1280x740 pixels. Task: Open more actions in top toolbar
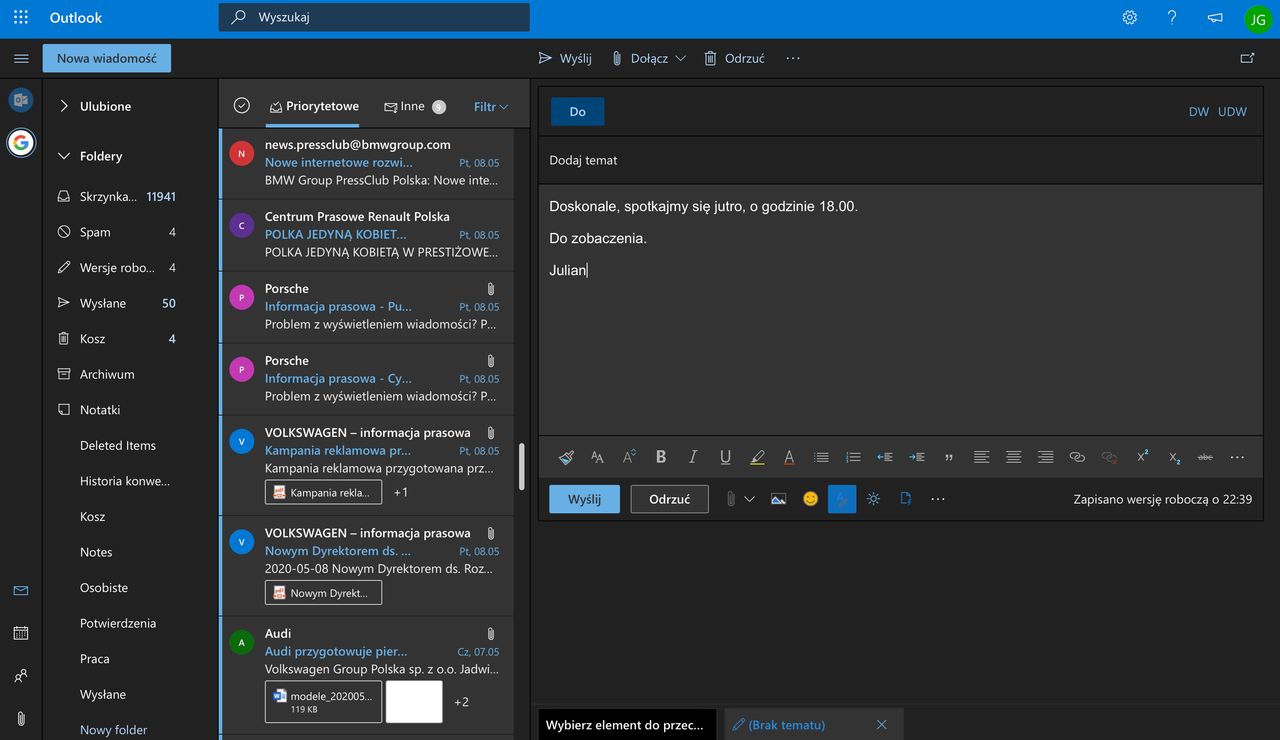793,58
